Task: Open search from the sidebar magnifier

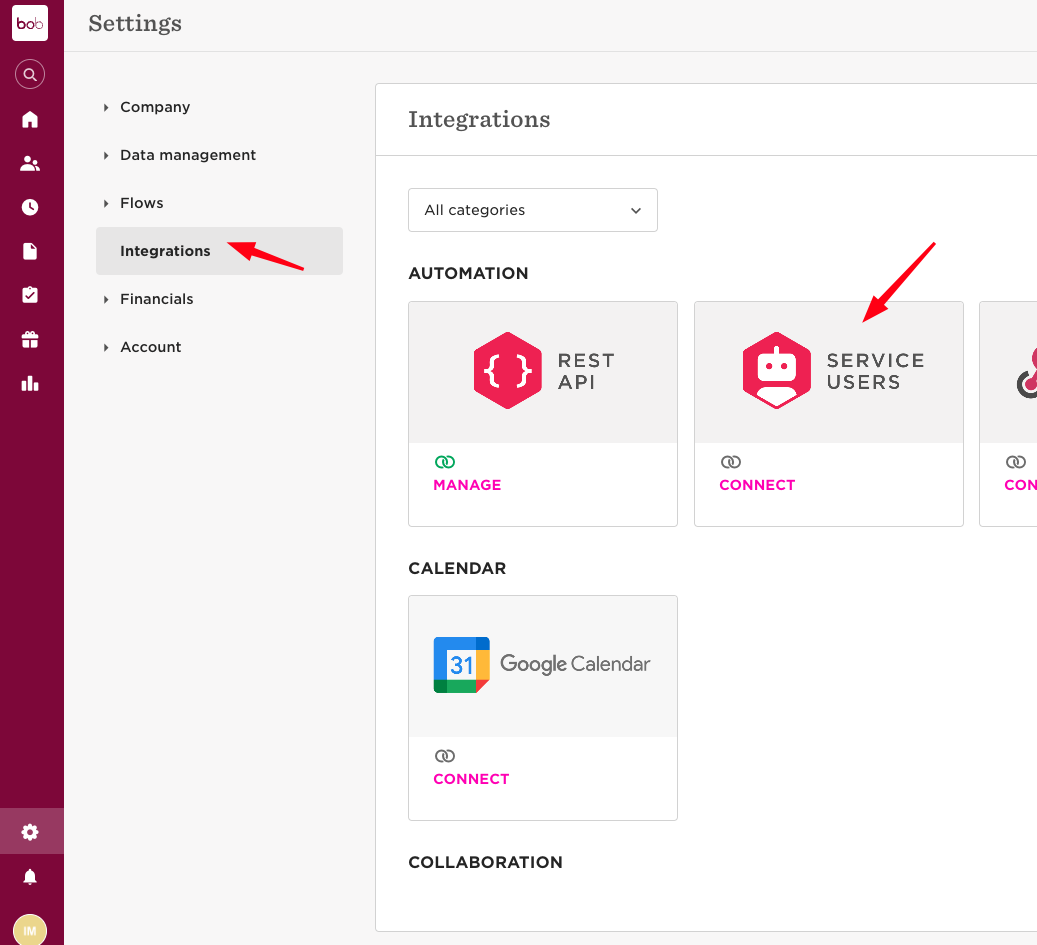Action: coord(30,74)
